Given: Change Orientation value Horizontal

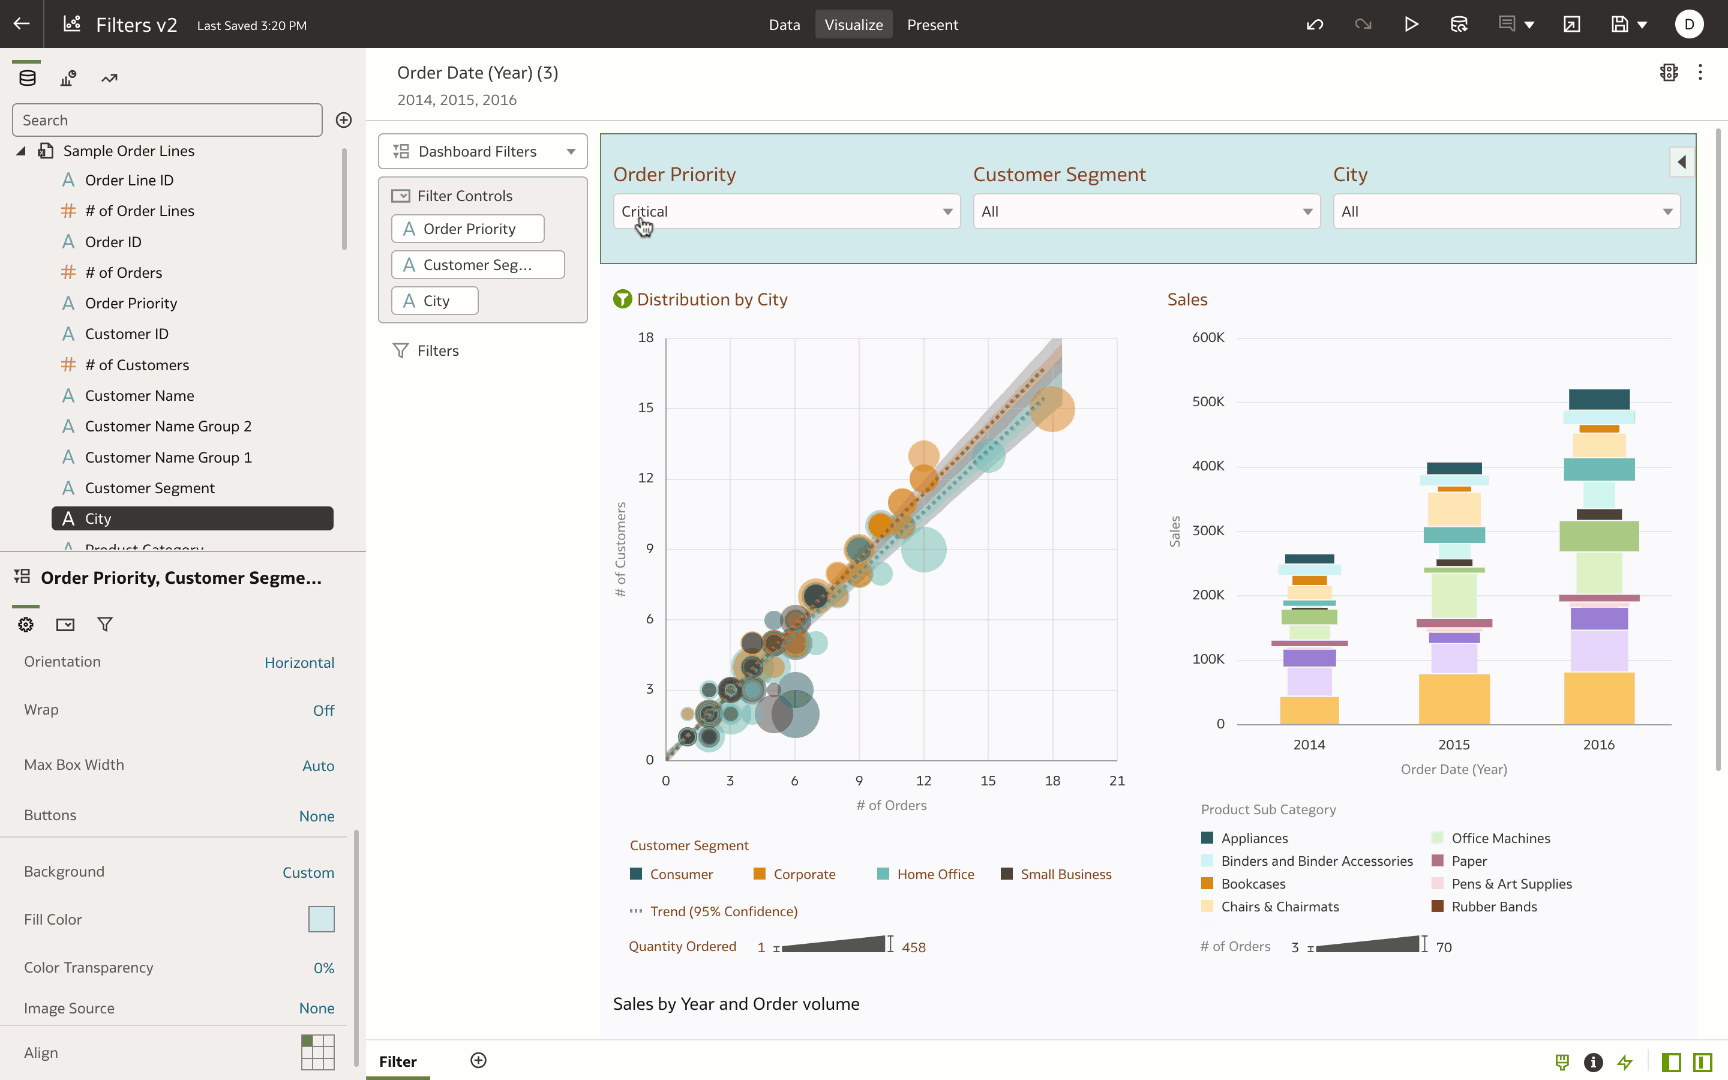Looking at the screenshot, I should [x=299, y=662].
